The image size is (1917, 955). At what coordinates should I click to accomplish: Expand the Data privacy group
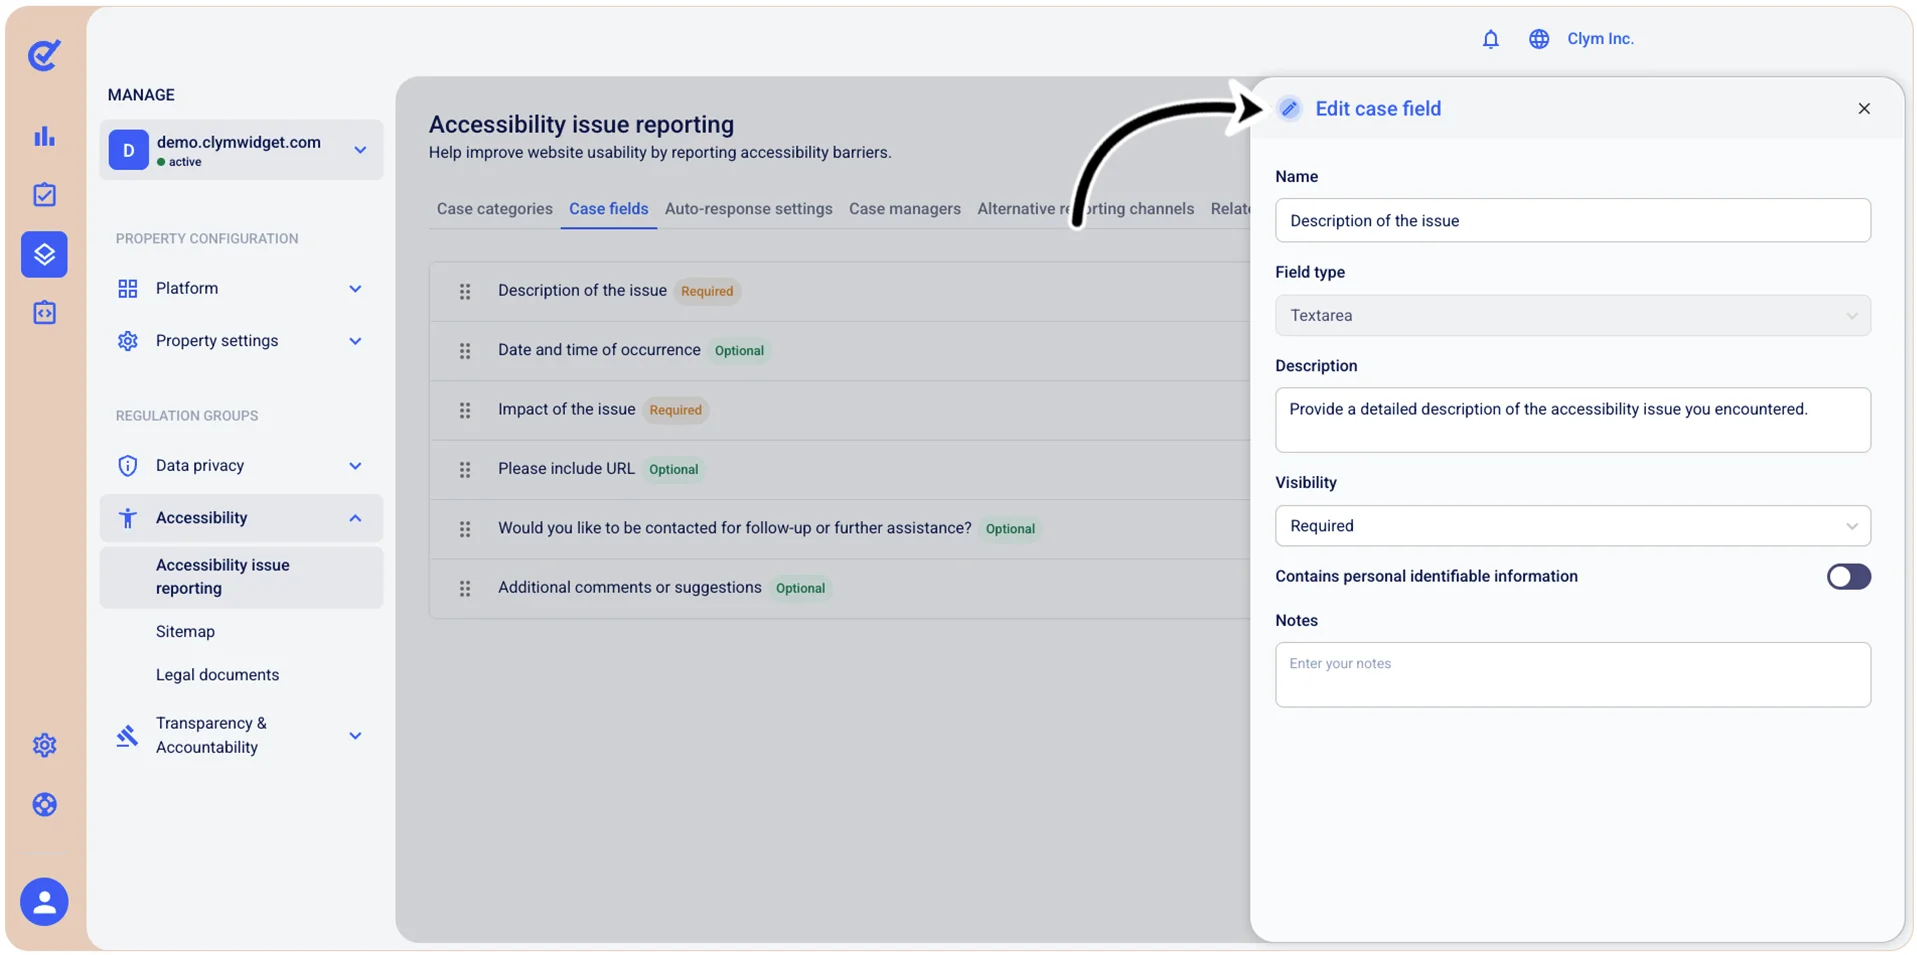(x=241, y=466)
